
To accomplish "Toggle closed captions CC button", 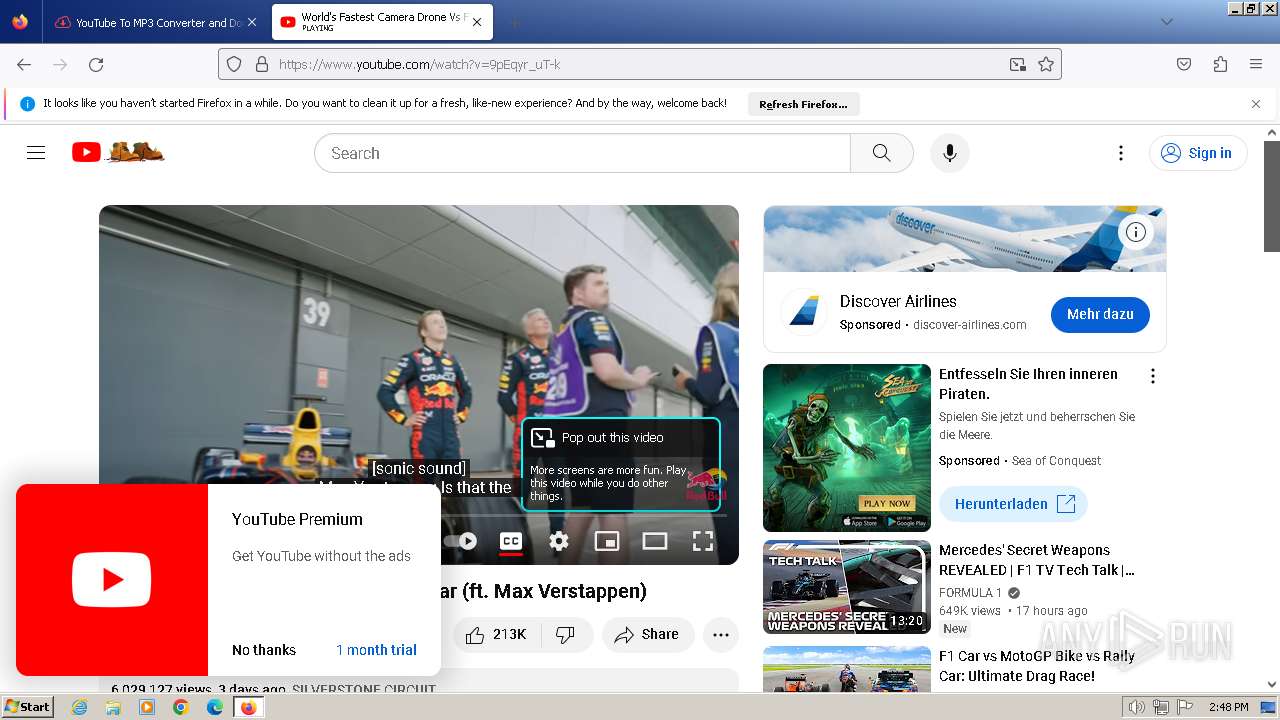I will pos(510,541).
